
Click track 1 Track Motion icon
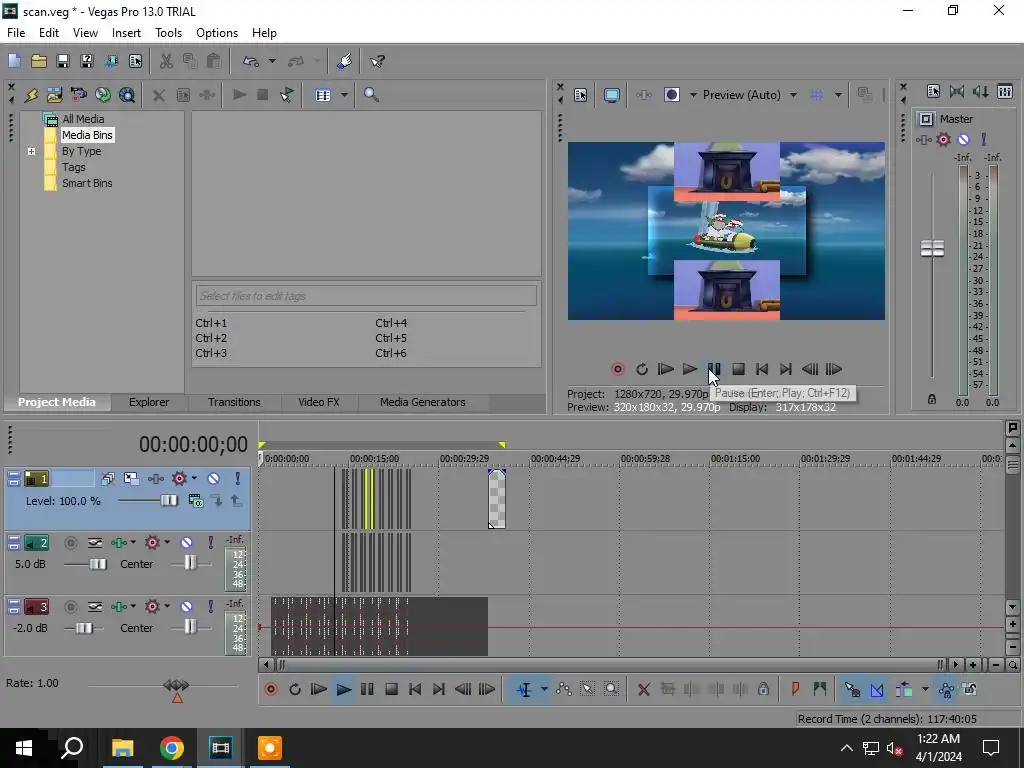point(131,479)
